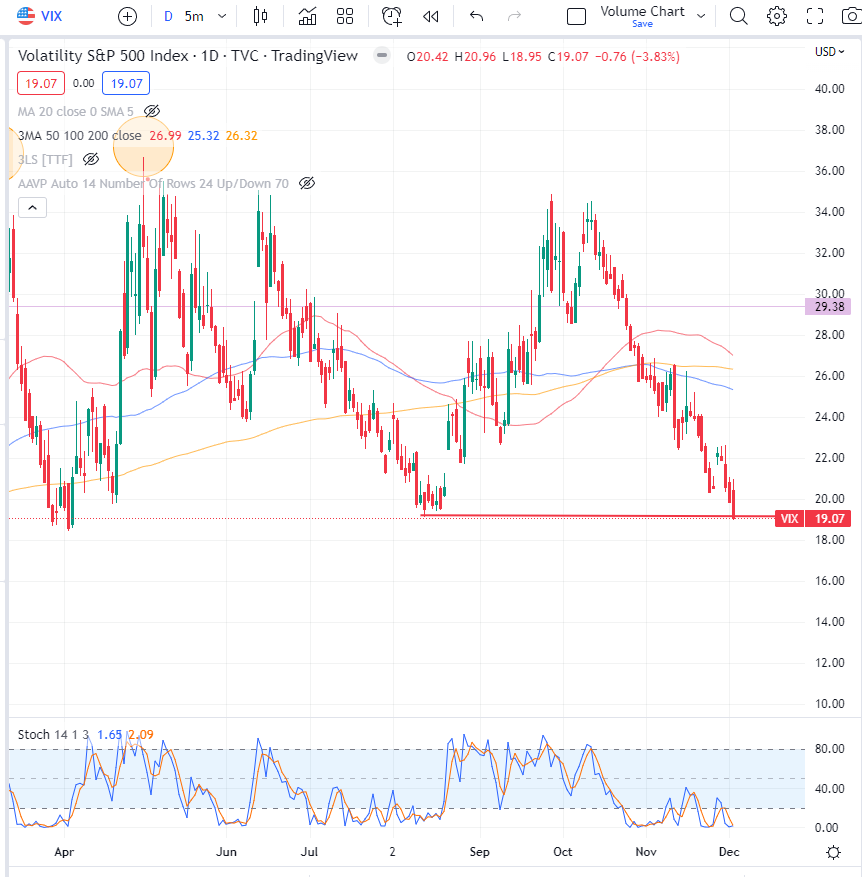Viewport: 862px width, 877px height.
Task: Select the Stoch 14 1 3 legend
Action: click(x=53, y=734)
